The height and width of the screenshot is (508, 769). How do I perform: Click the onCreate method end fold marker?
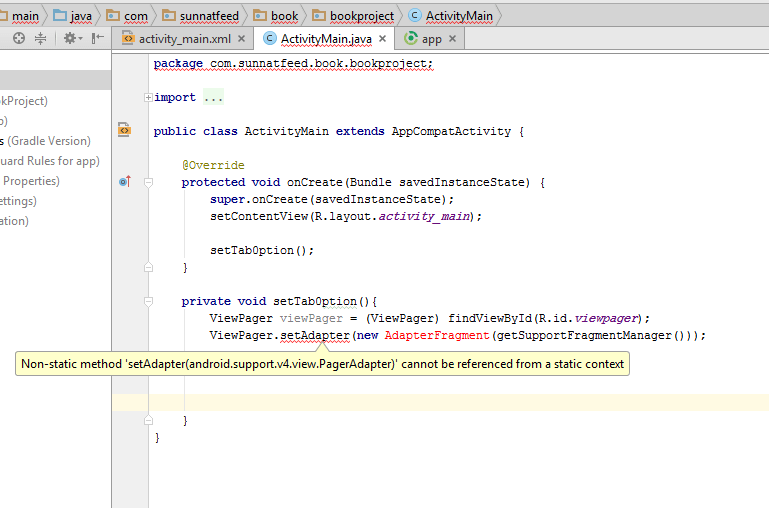(x=148, y=268)
